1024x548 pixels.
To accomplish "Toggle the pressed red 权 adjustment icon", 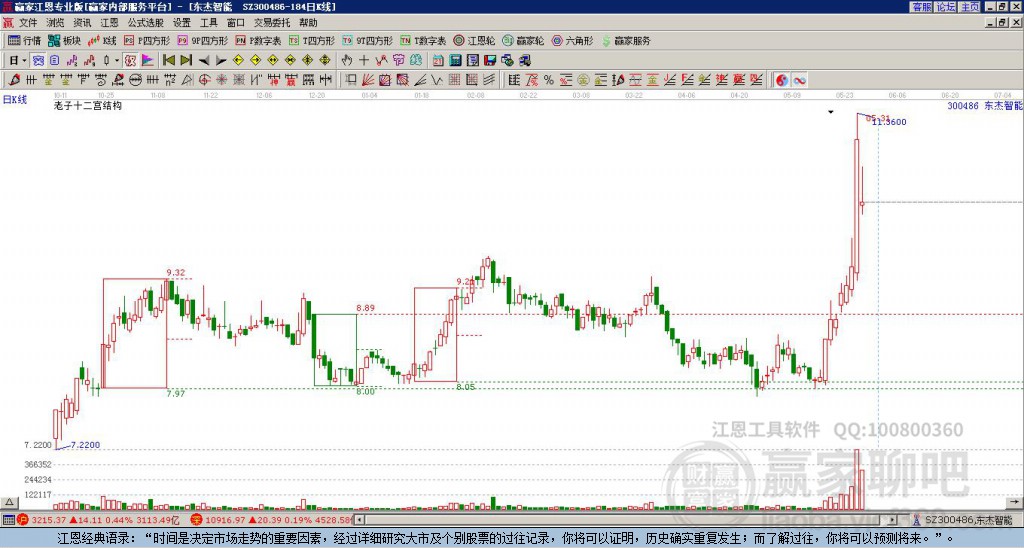I will [x=130, y=61].
